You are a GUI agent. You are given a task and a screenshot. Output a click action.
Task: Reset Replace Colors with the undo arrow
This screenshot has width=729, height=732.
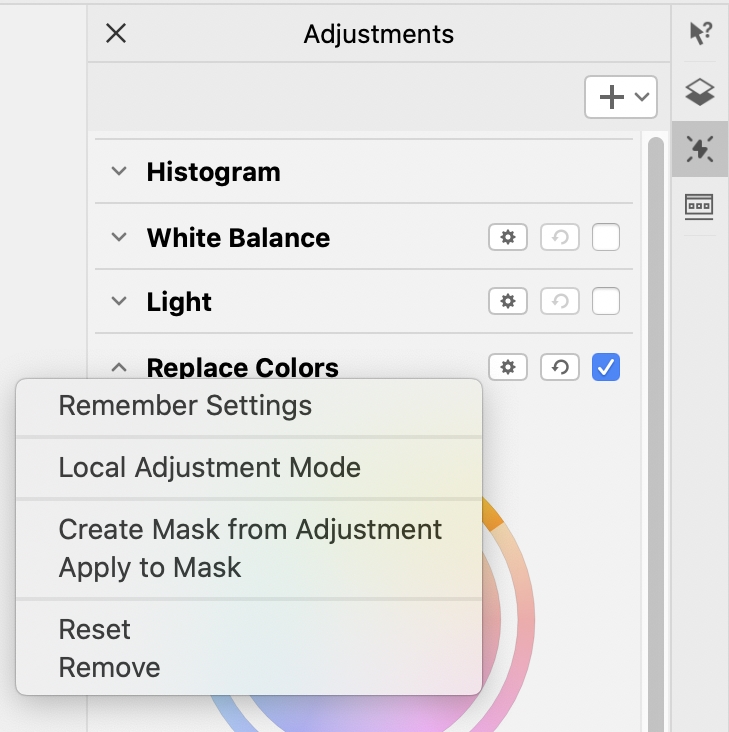tap(560, 367)
